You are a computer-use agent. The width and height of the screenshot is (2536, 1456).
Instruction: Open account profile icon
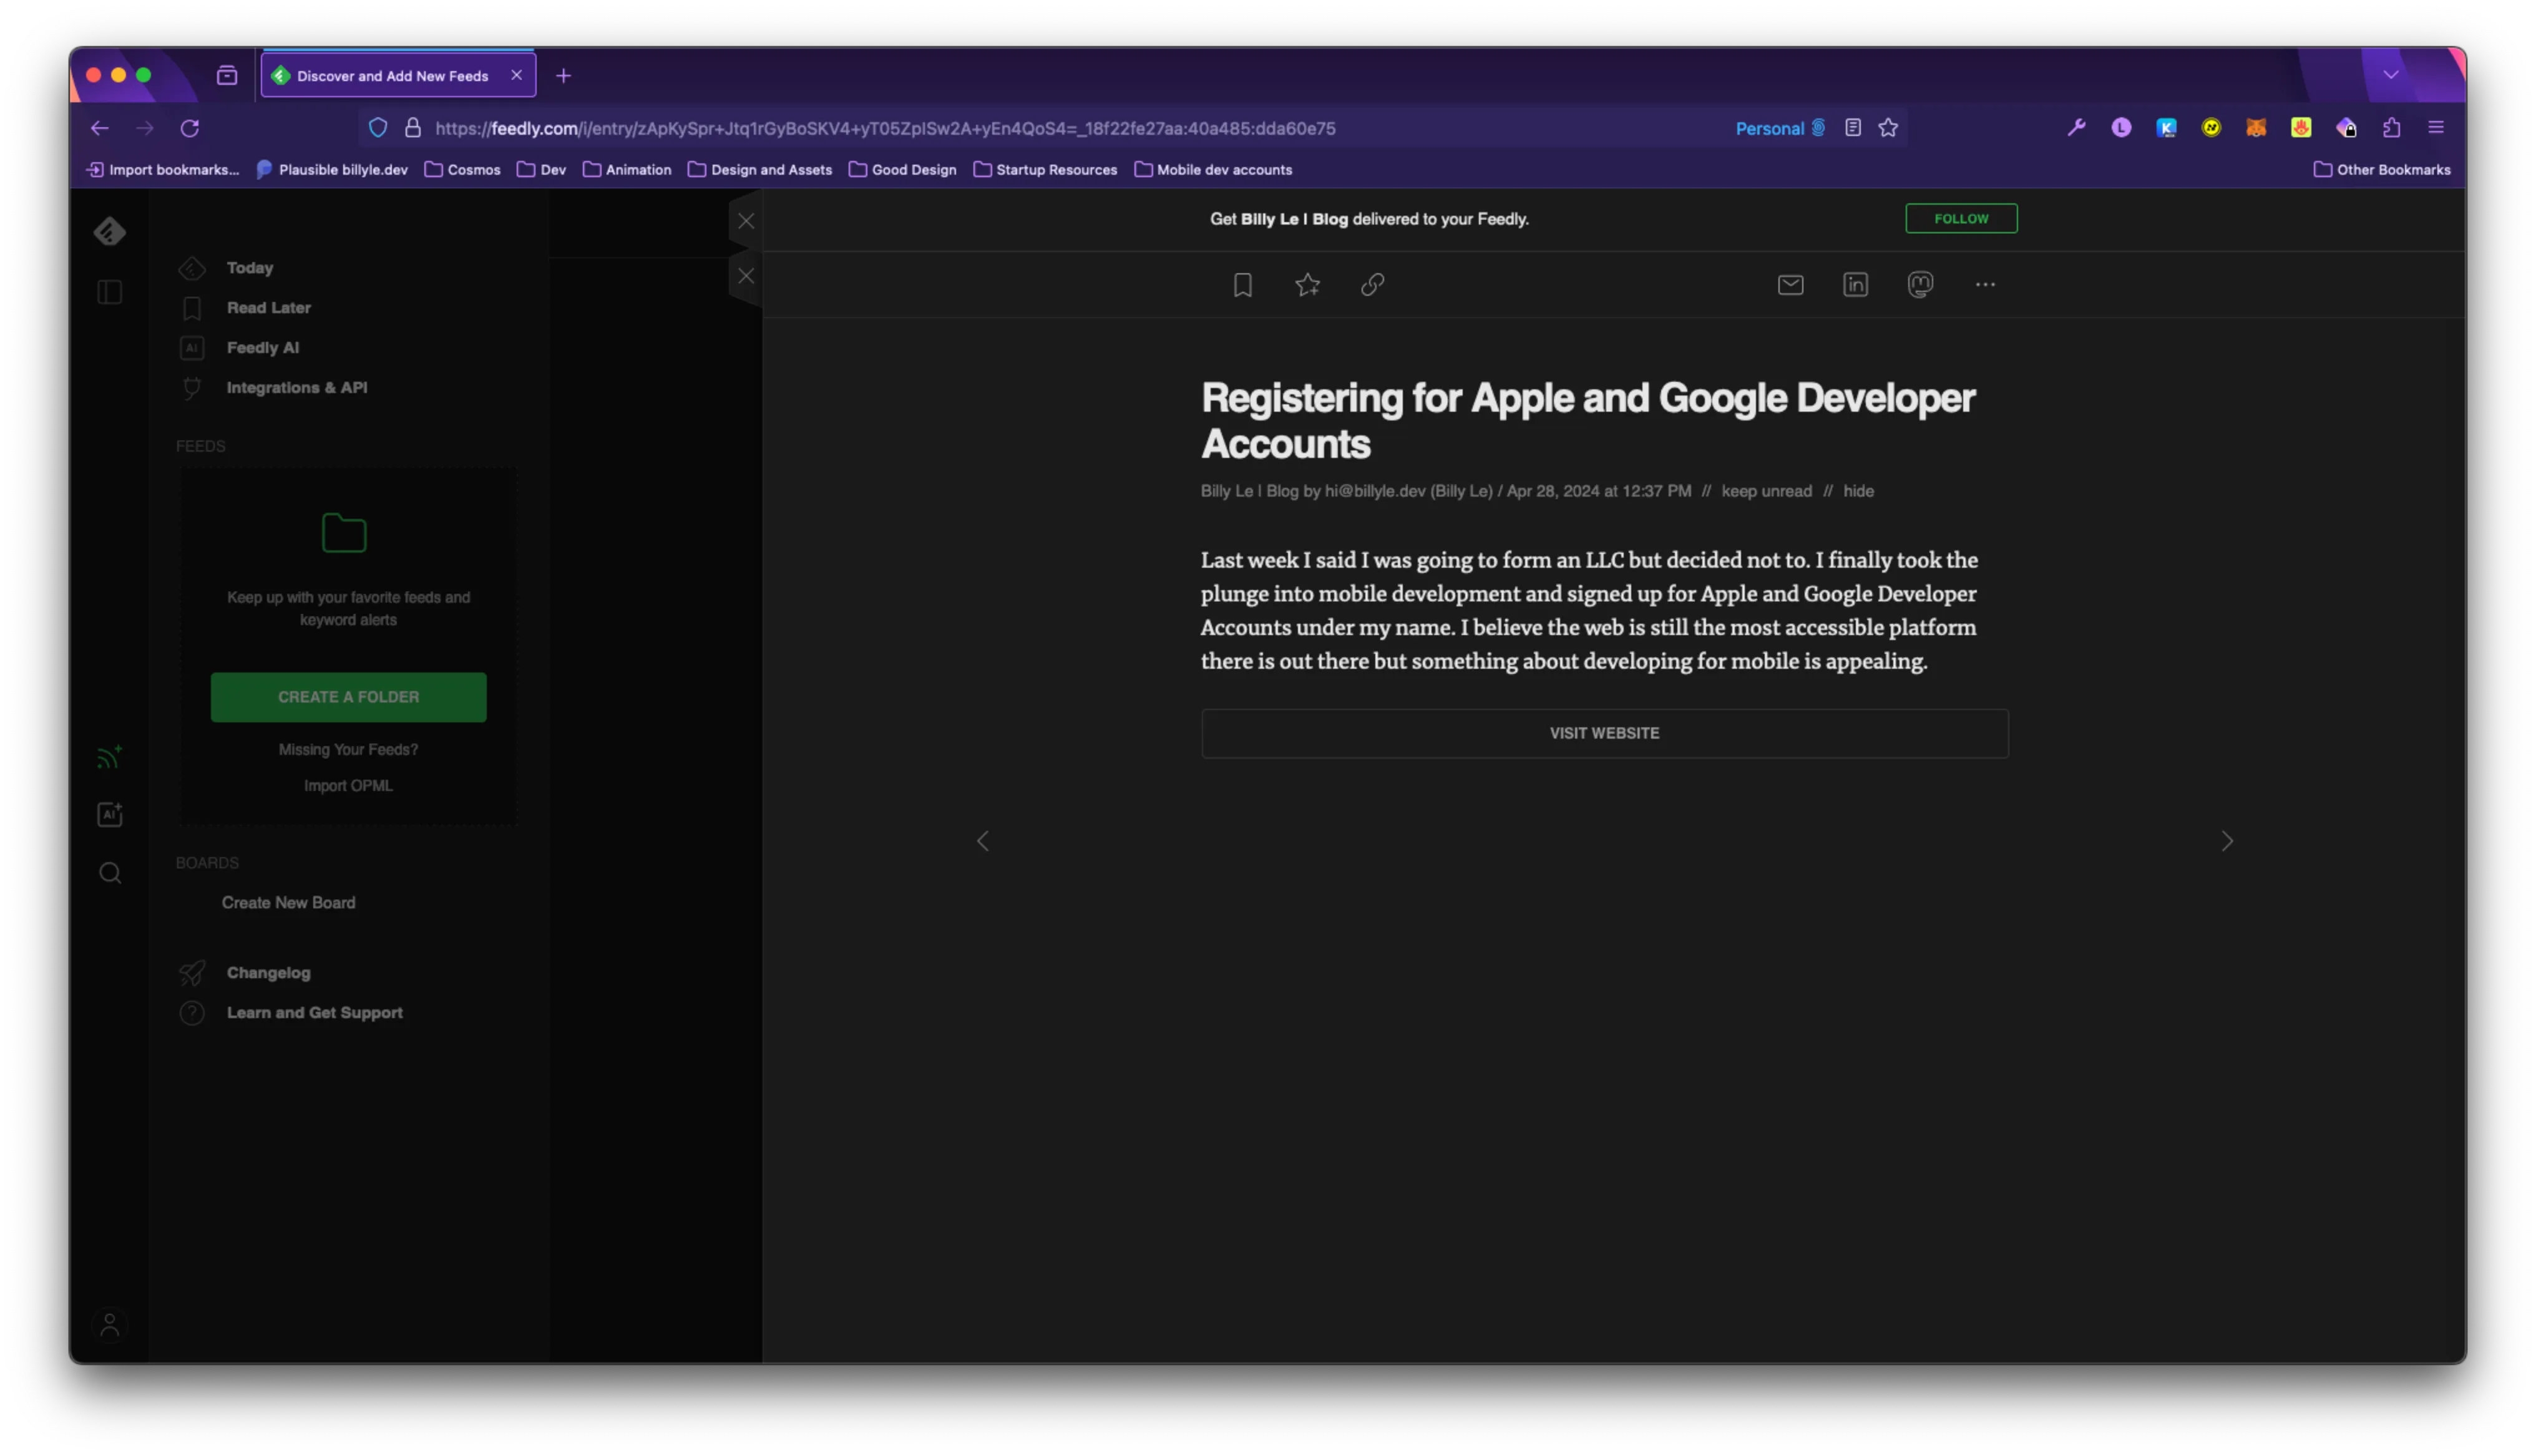[x=110, y=1325]
